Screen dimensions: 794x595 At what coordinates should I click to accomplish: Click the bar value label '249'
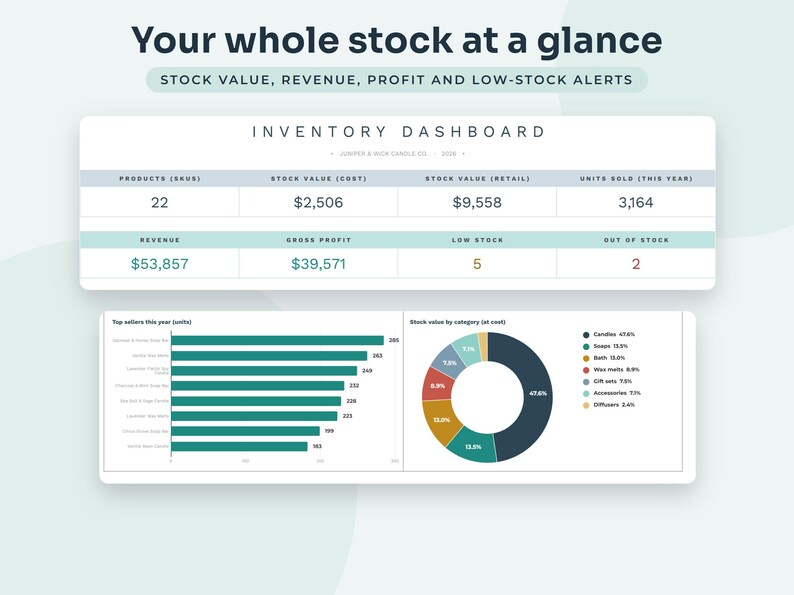(367, 371)
